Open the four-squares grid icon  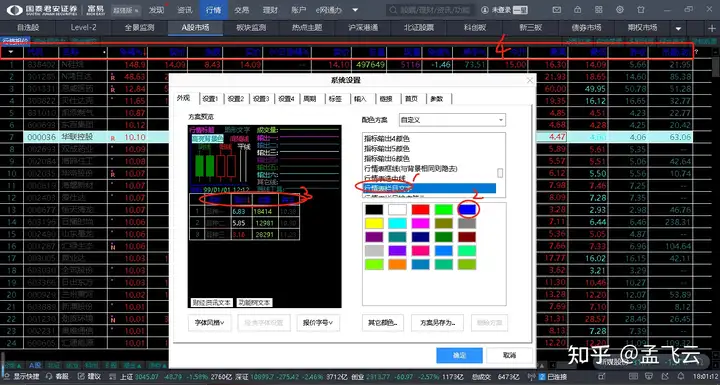point(599,10)
